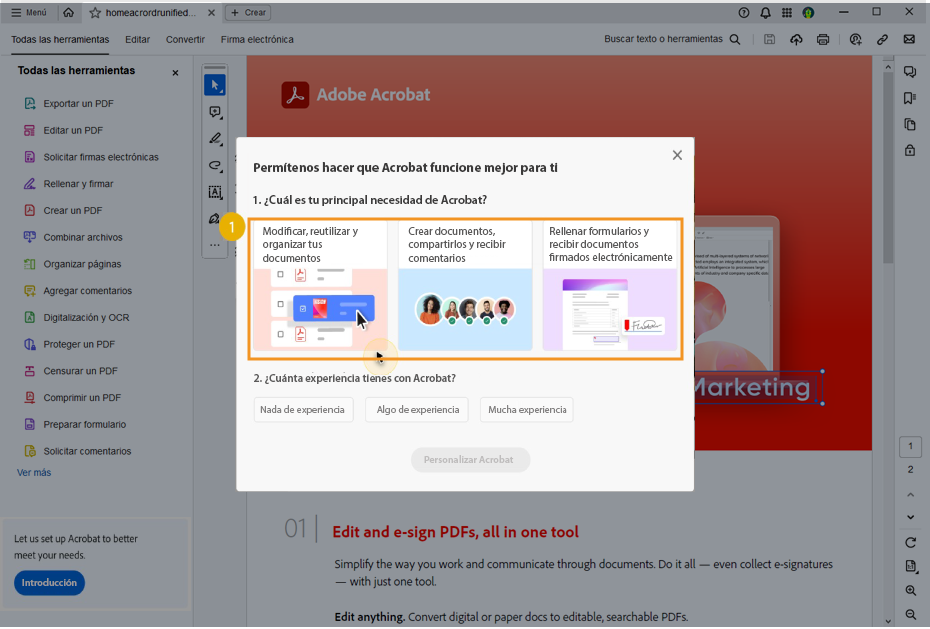Screen dimensions: 930x629
Task: Select the 'Crear documentos, compartirlos y recibir comentarios' card
Action: click(x=464, y=288)
